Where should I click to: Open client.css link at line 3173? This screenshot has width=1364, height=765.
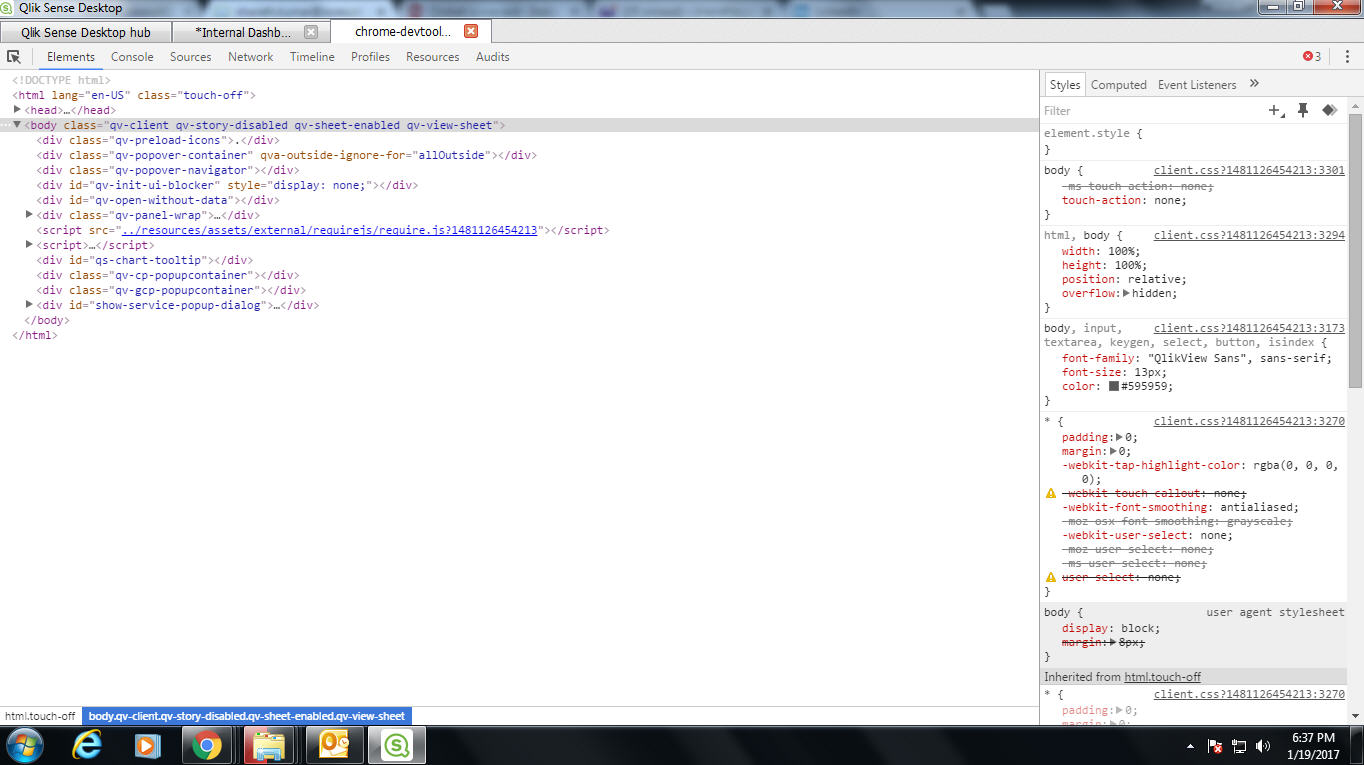[x=1249, y=328]
